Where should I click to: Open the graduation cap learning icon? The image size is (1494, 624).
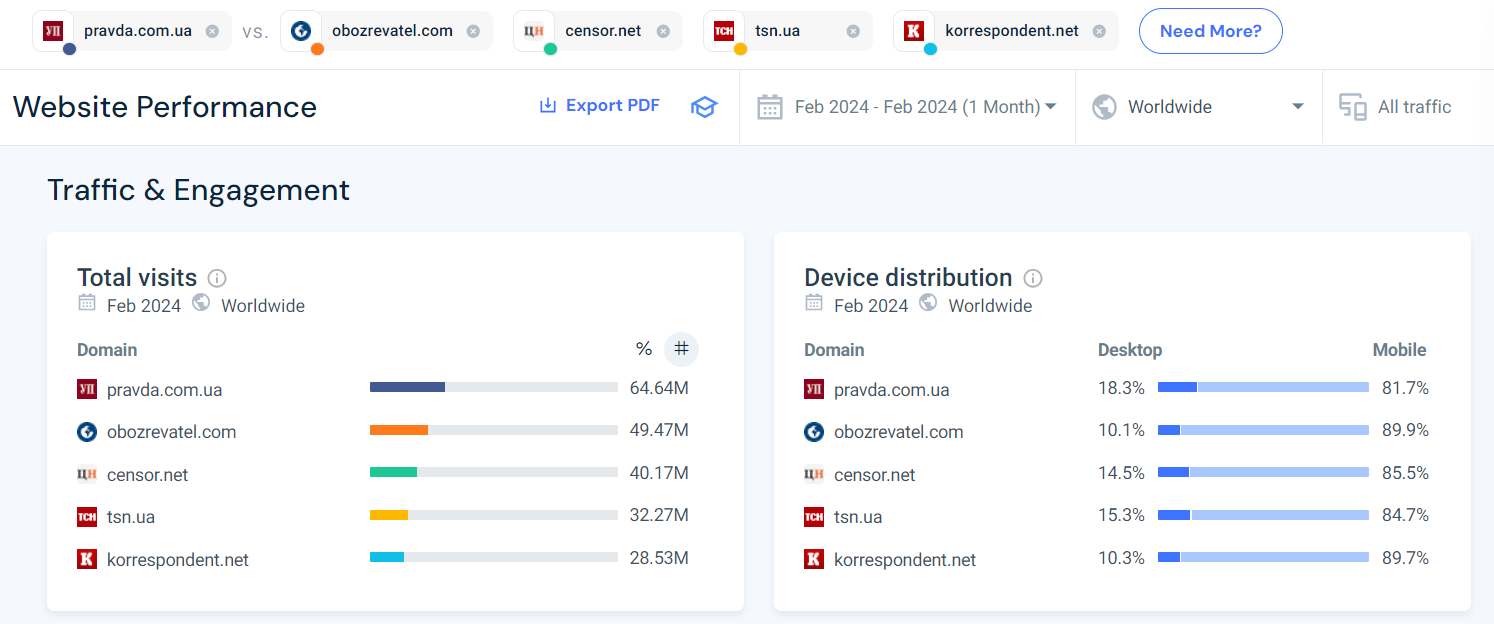pos(704,107)
